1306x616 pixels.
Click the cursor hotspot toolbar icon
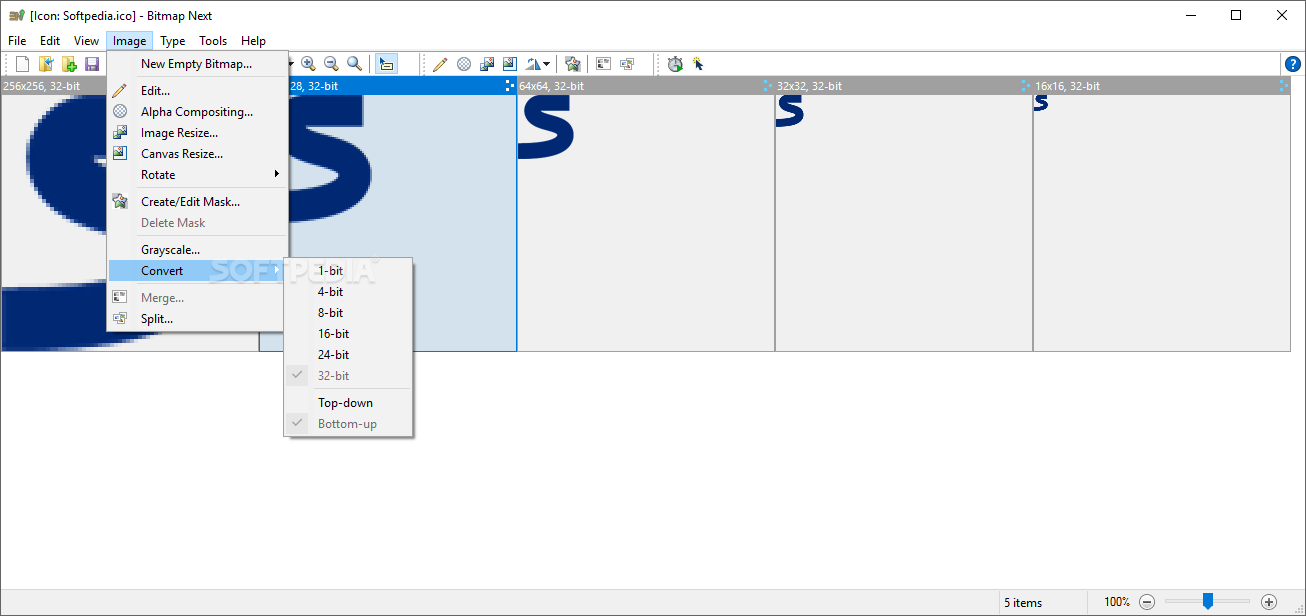coord(698,64)
